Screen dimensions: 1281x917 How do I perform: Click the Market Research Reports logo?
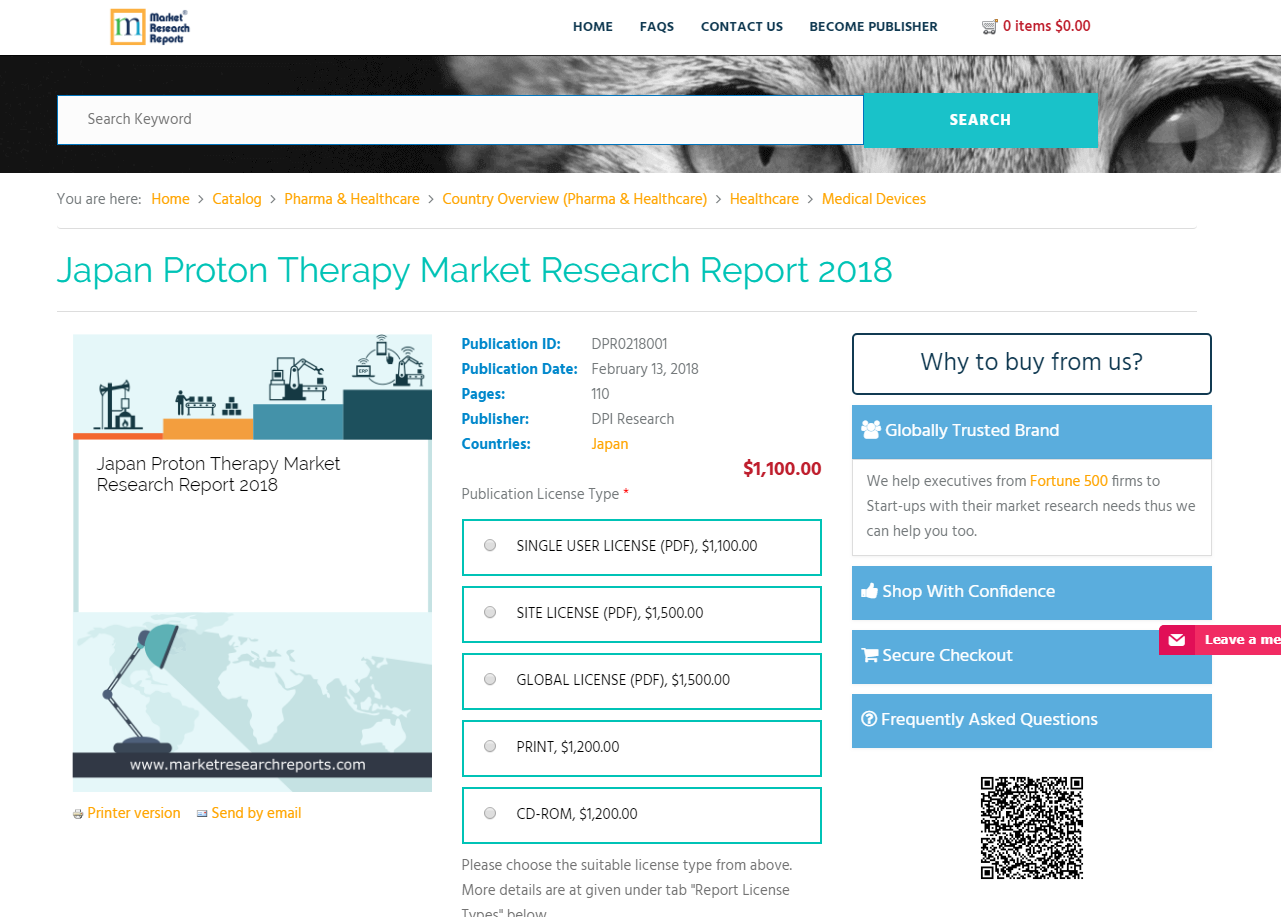pos(150,27)
